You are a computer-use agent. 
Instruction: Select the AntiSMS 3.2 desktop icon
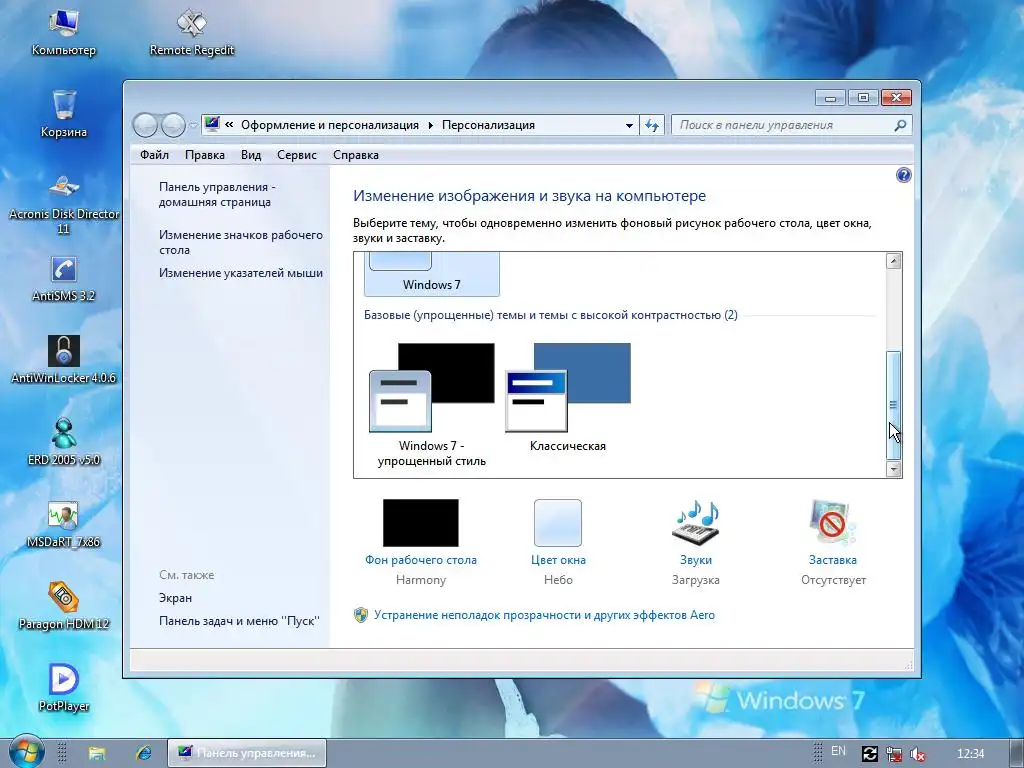point(63,278)
